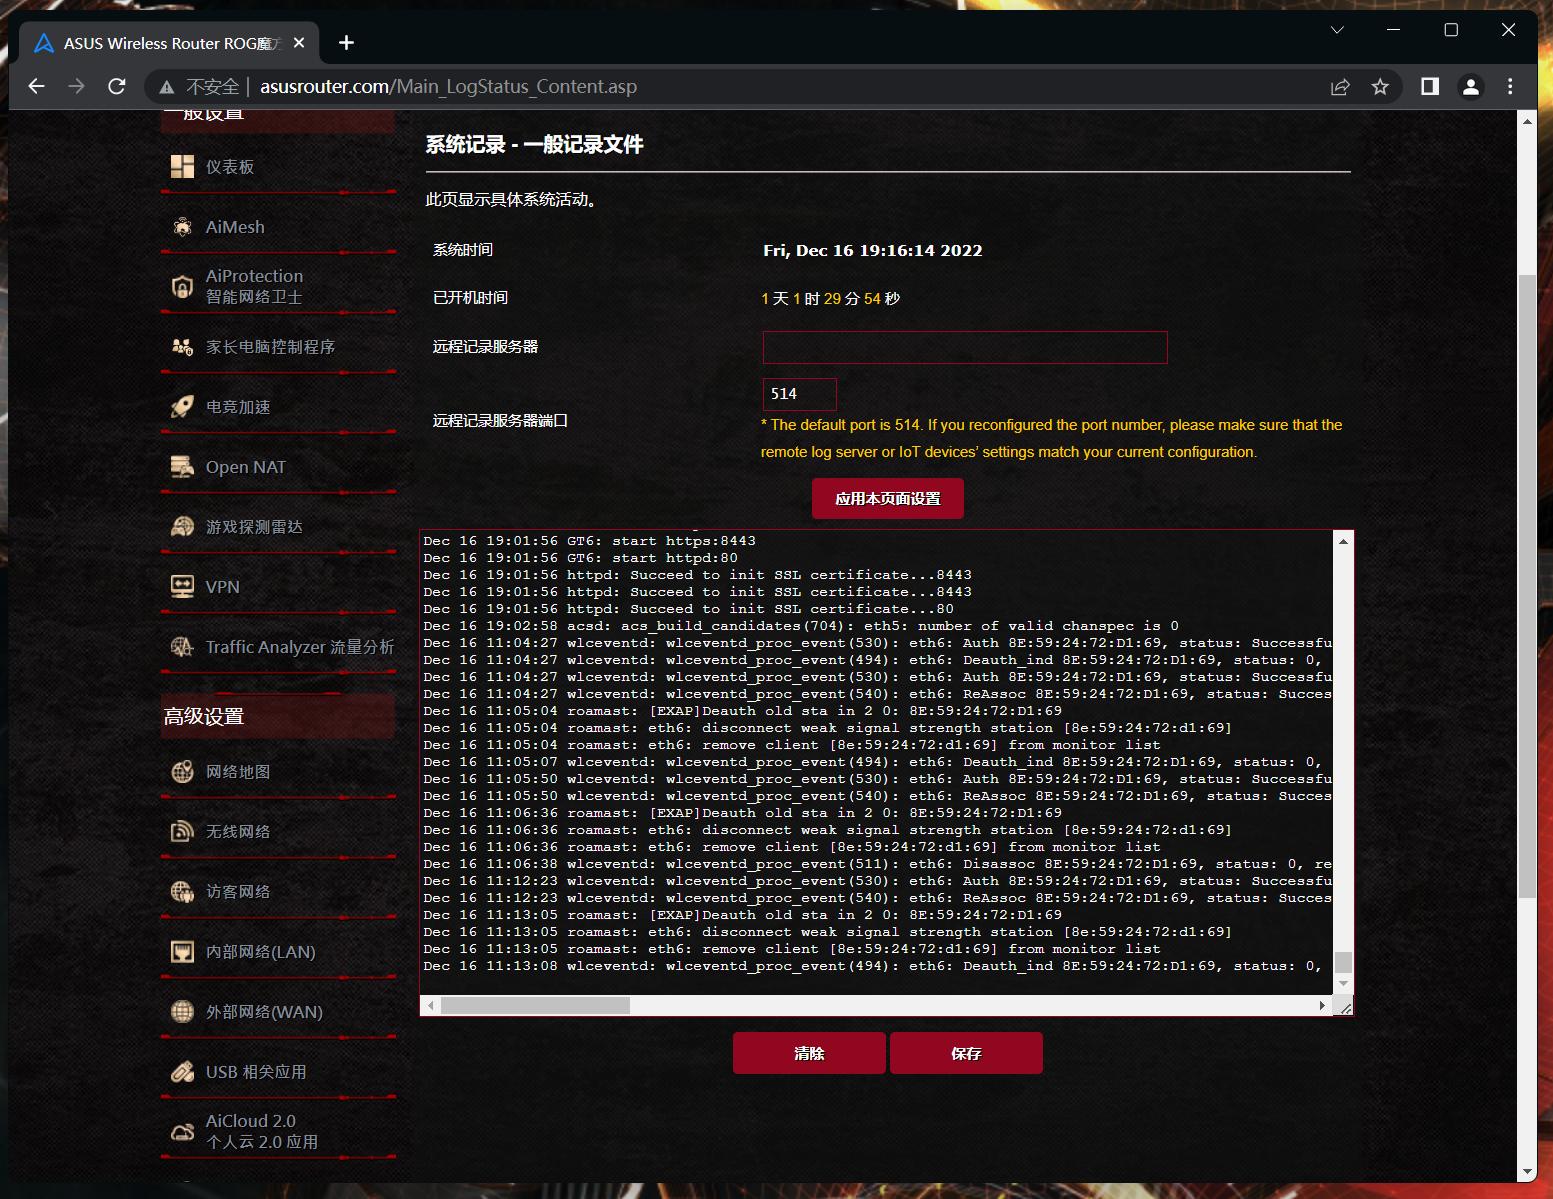Click the log's horizontal scrollbar thumb

pyautogui.click(x=535, y=1005)
